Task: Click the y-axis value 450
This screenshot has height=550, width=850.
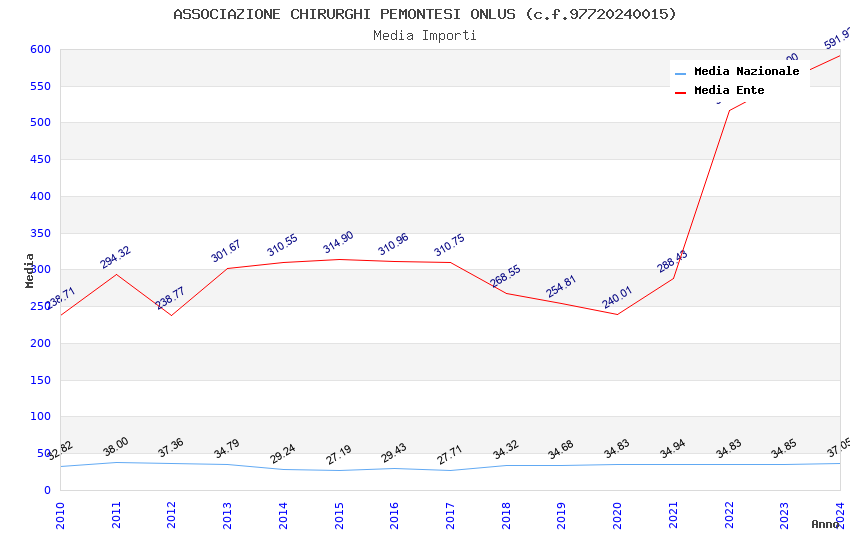Action: 40,159
